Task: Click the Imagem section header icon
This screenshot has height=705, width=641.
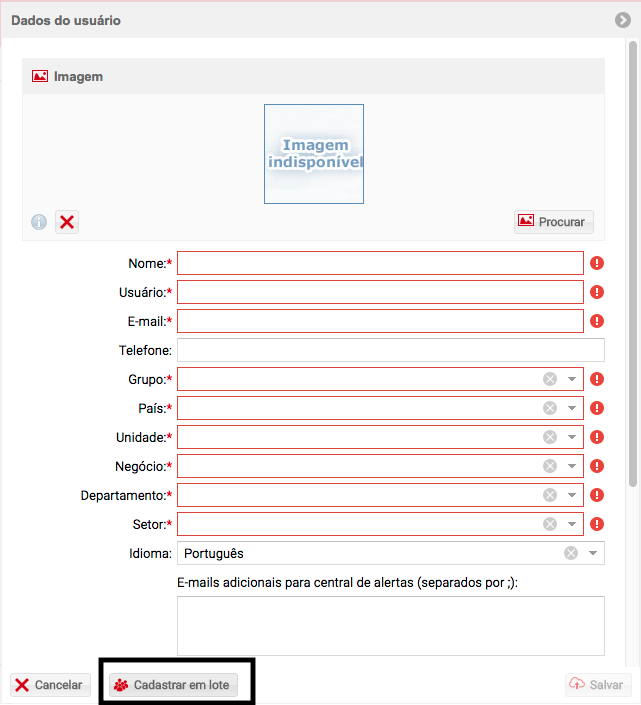Action: 40,76
